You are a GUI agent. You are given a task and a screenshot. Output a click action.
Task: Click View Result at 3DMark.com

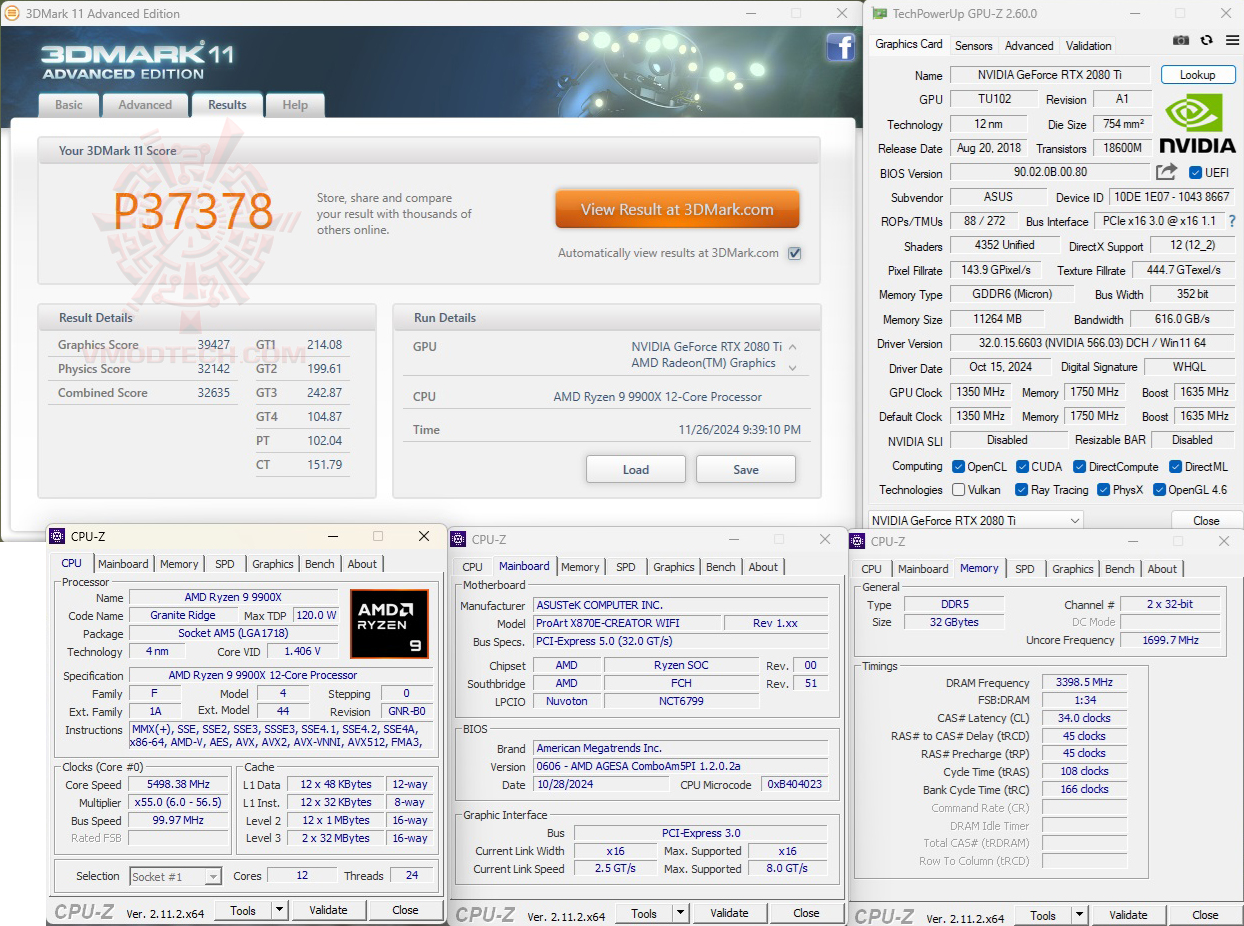[x=678, y=210]
